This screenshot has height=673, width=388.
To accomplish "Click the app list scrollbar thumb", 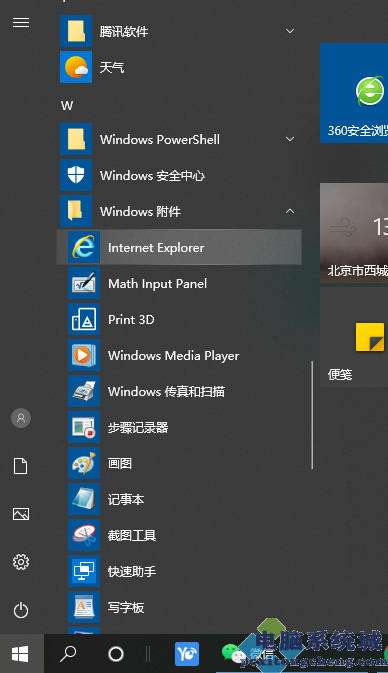I will tap(312, 415).
